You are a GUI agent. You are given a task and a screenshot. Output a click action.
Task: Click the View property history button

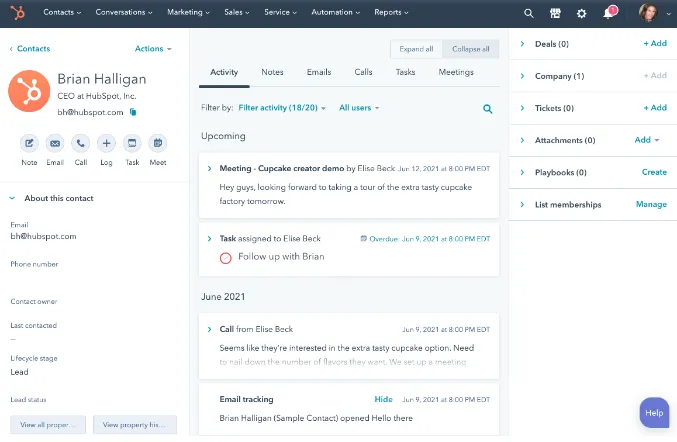tap(135, 425)
